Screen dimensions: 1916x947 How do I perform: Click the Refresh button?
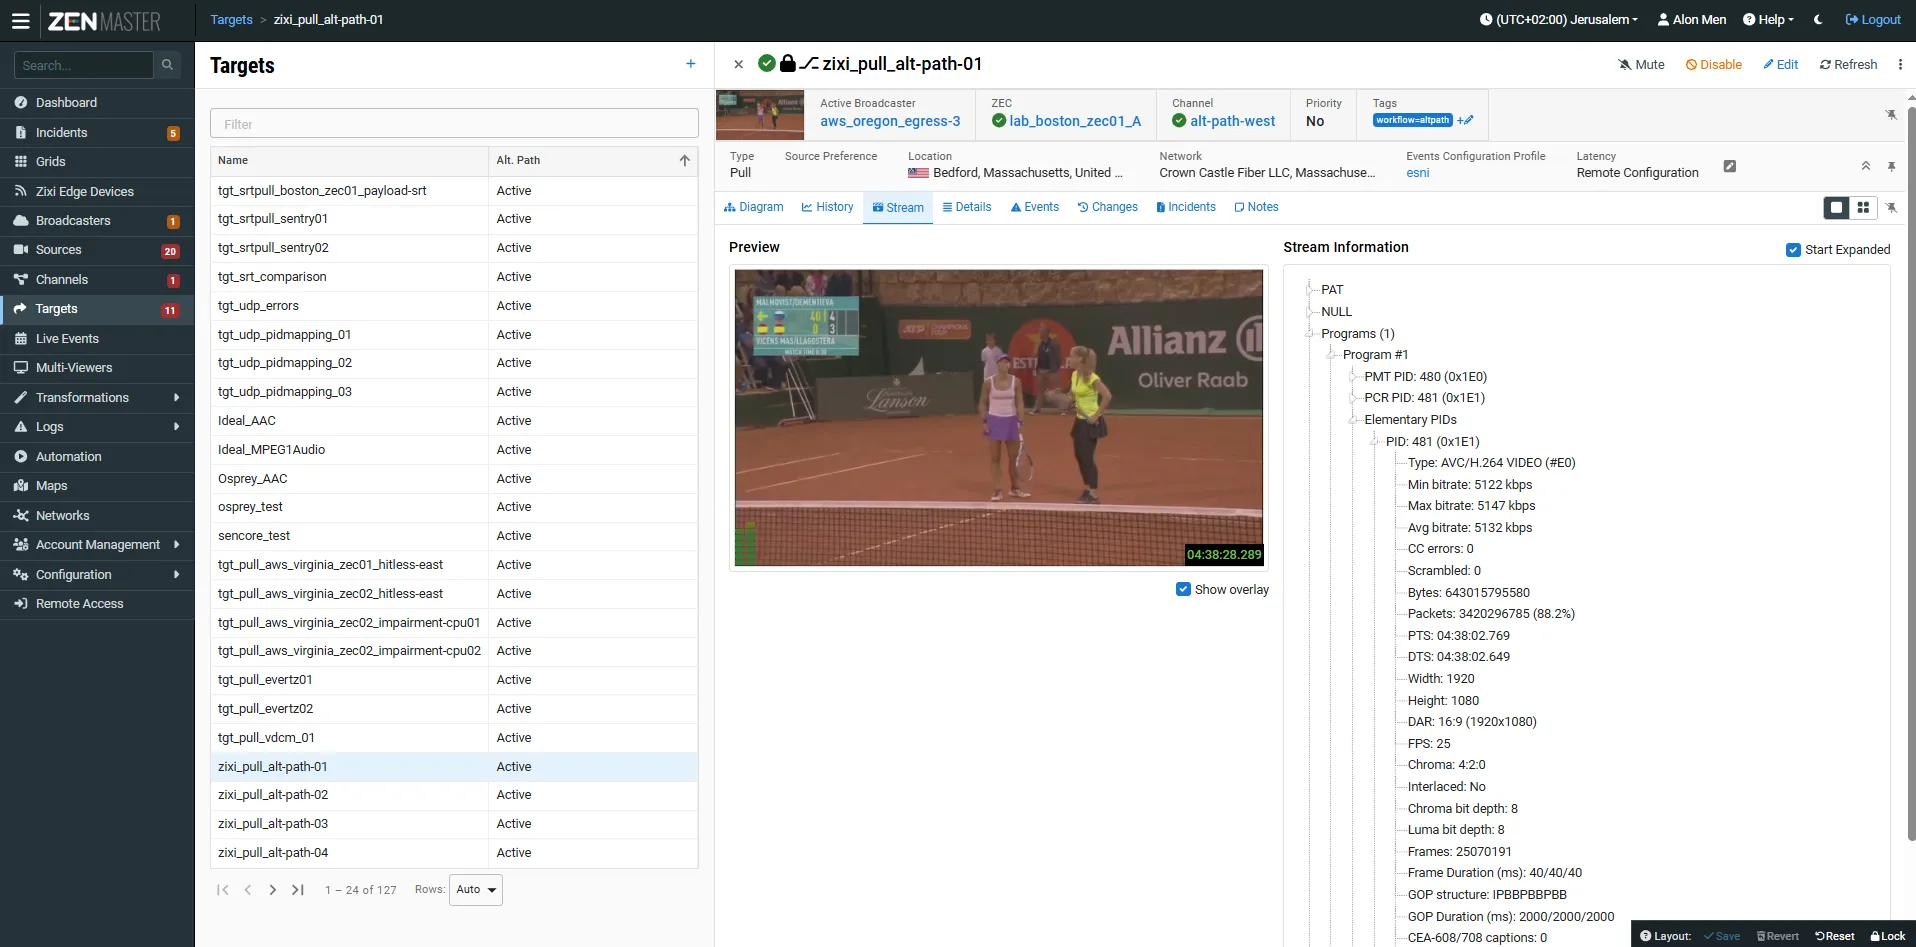tap(1848, 64)
